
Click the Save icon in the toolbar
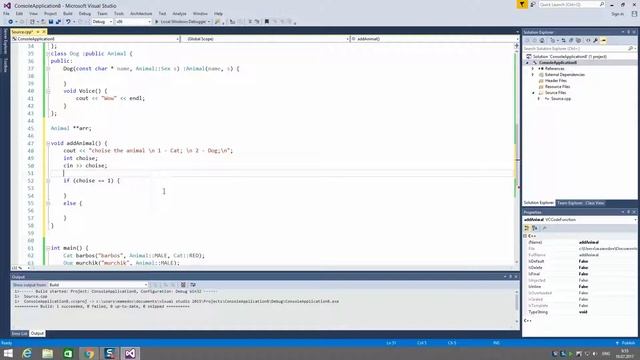(x=51, y=22)
